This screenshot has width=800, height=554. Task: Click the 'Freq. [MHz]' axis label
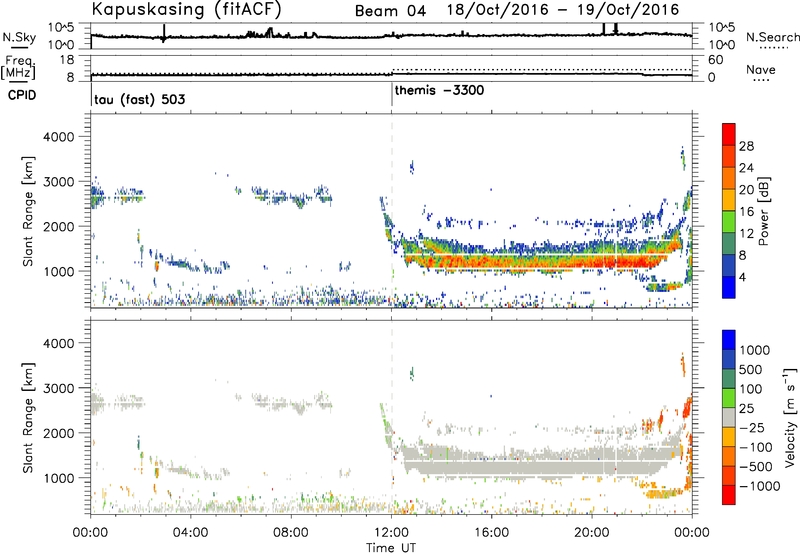tap(18, 68)
